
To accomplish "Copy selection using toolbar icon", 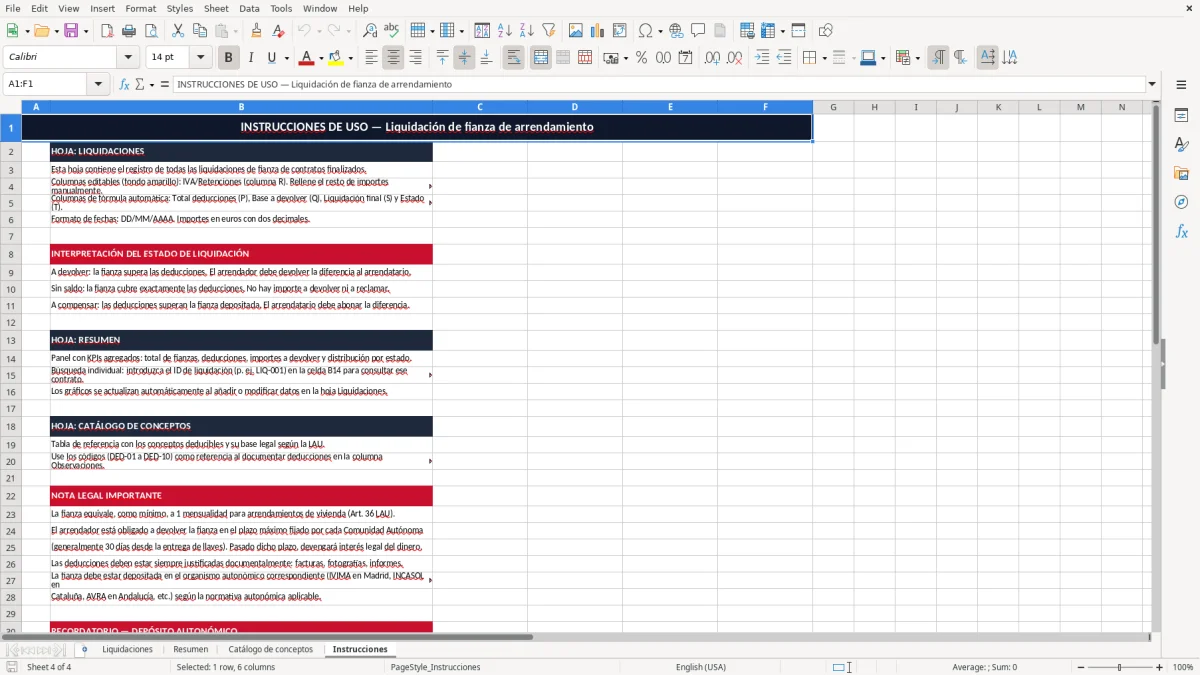I will pos(200,31).
